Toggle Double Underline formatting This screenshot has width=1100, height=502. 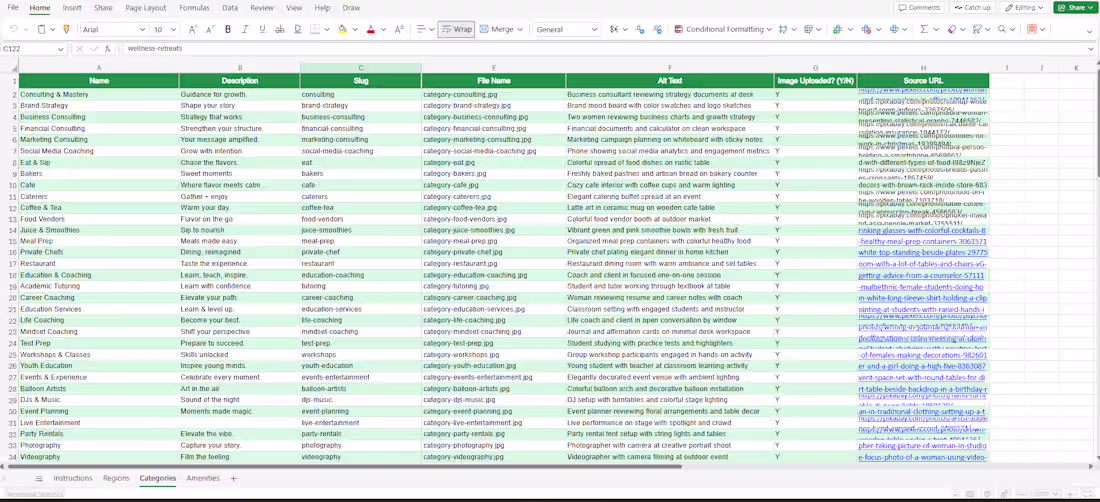(297, 29)
